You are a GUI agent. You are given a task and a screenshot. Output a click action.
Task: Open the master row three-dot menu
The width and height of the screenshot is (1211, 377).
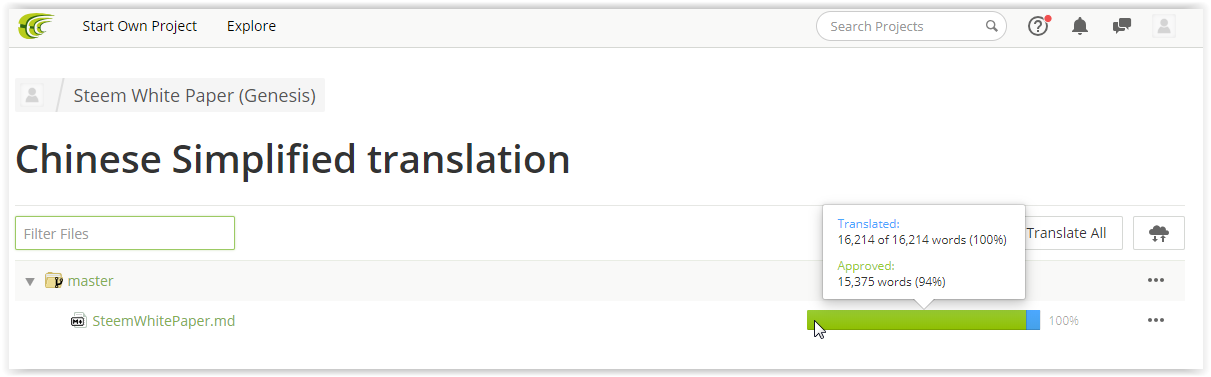click(x=1156, y=280)
